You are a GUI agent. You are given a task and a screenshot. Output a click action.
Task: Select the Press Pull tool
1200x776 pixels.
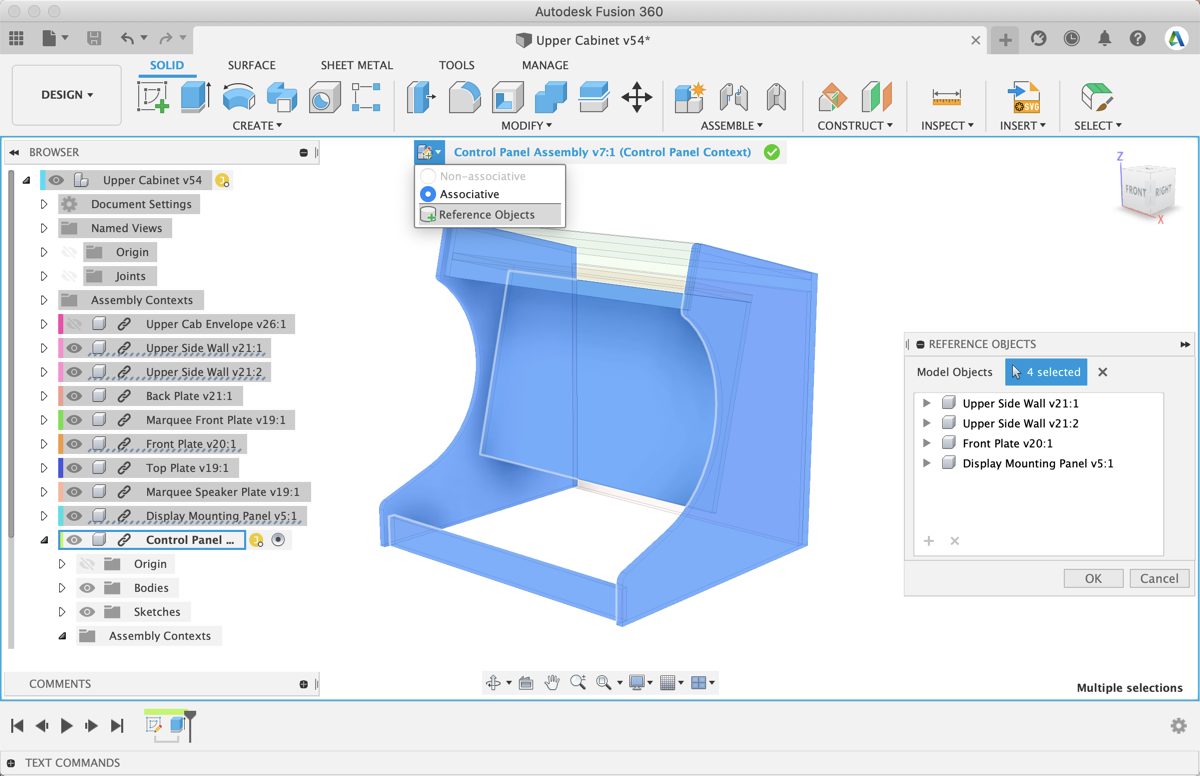(420, 98)
